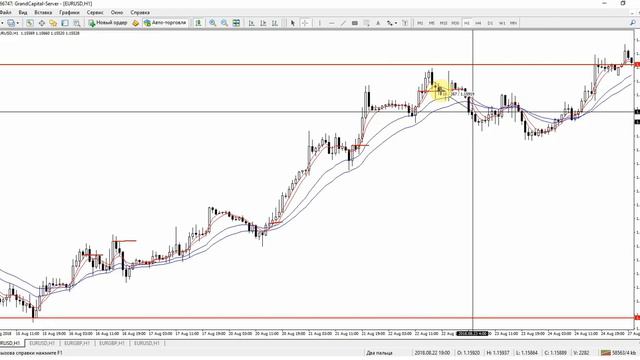Select the crosshair tool
This screenshot has width=640, height=360.
click(305, 23)
